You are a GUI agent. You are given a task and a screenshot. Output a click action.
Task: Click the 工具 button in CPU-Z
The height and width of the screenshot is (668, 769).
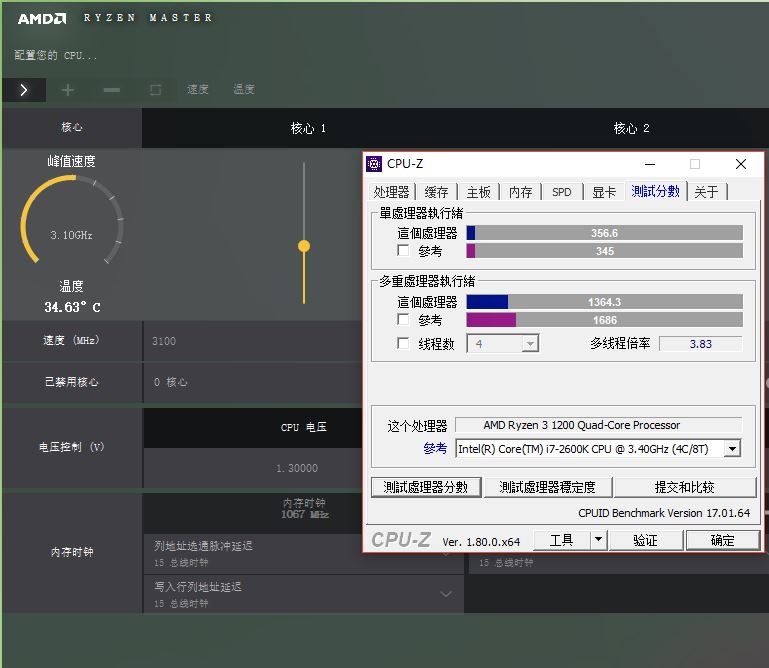pyautogui.click(x=562, y=540)
